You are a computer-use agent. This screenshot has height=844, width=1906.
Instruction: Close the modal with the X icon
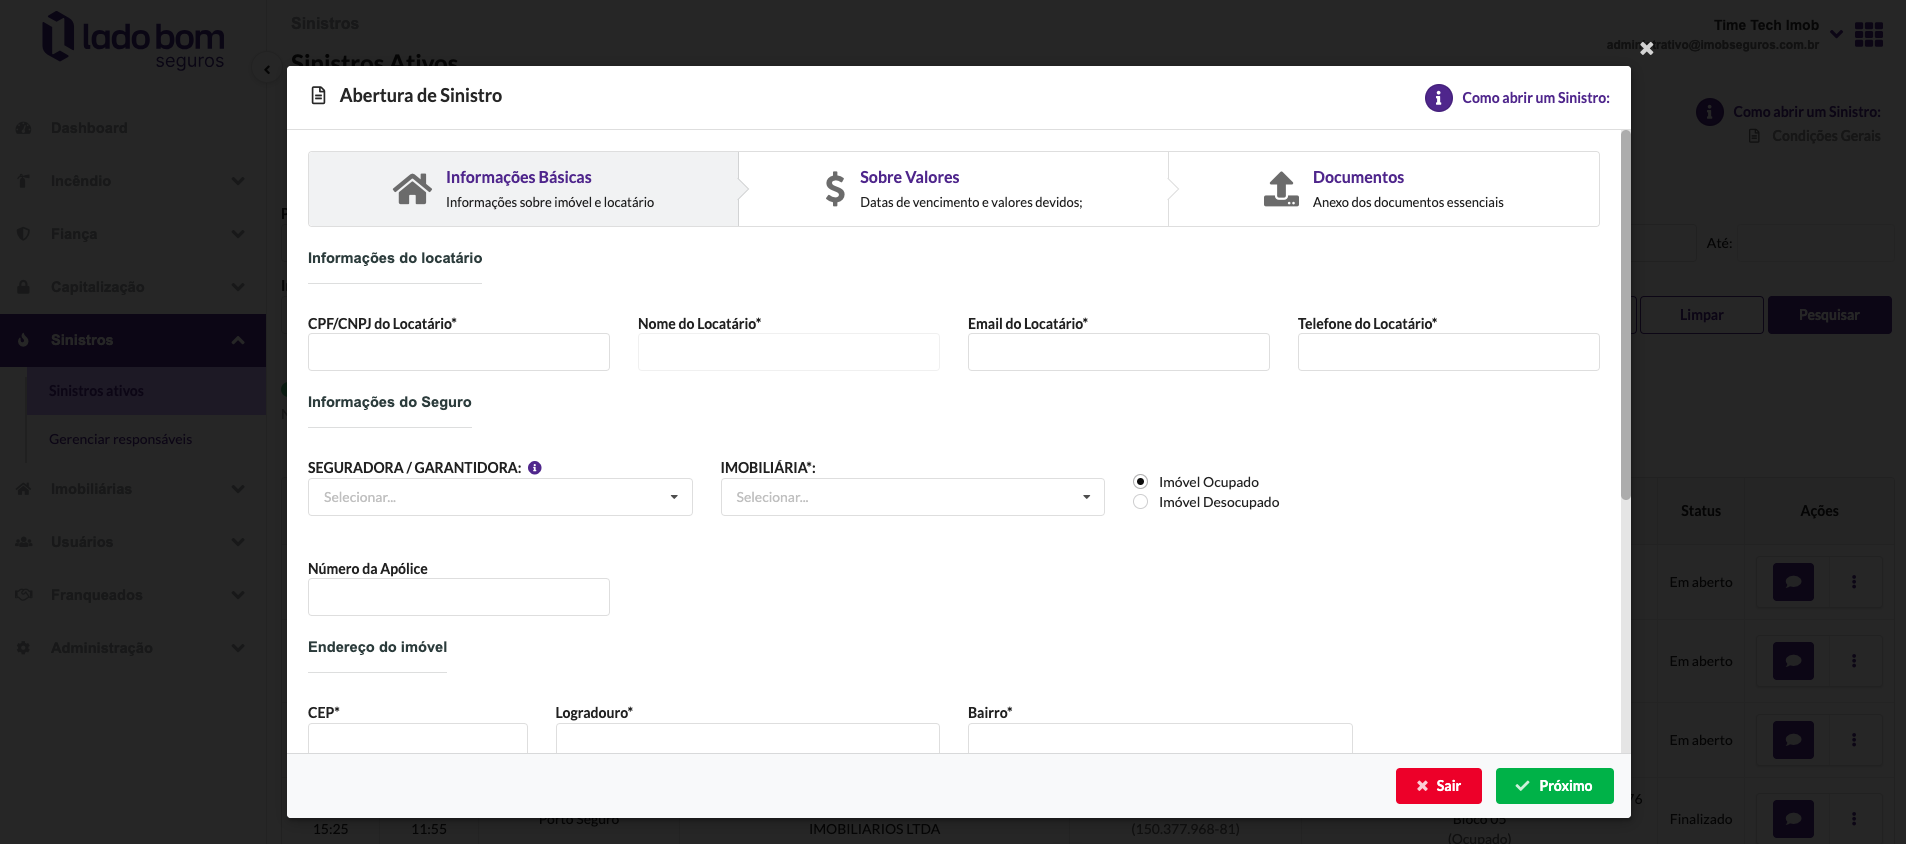pos(1646,48)
